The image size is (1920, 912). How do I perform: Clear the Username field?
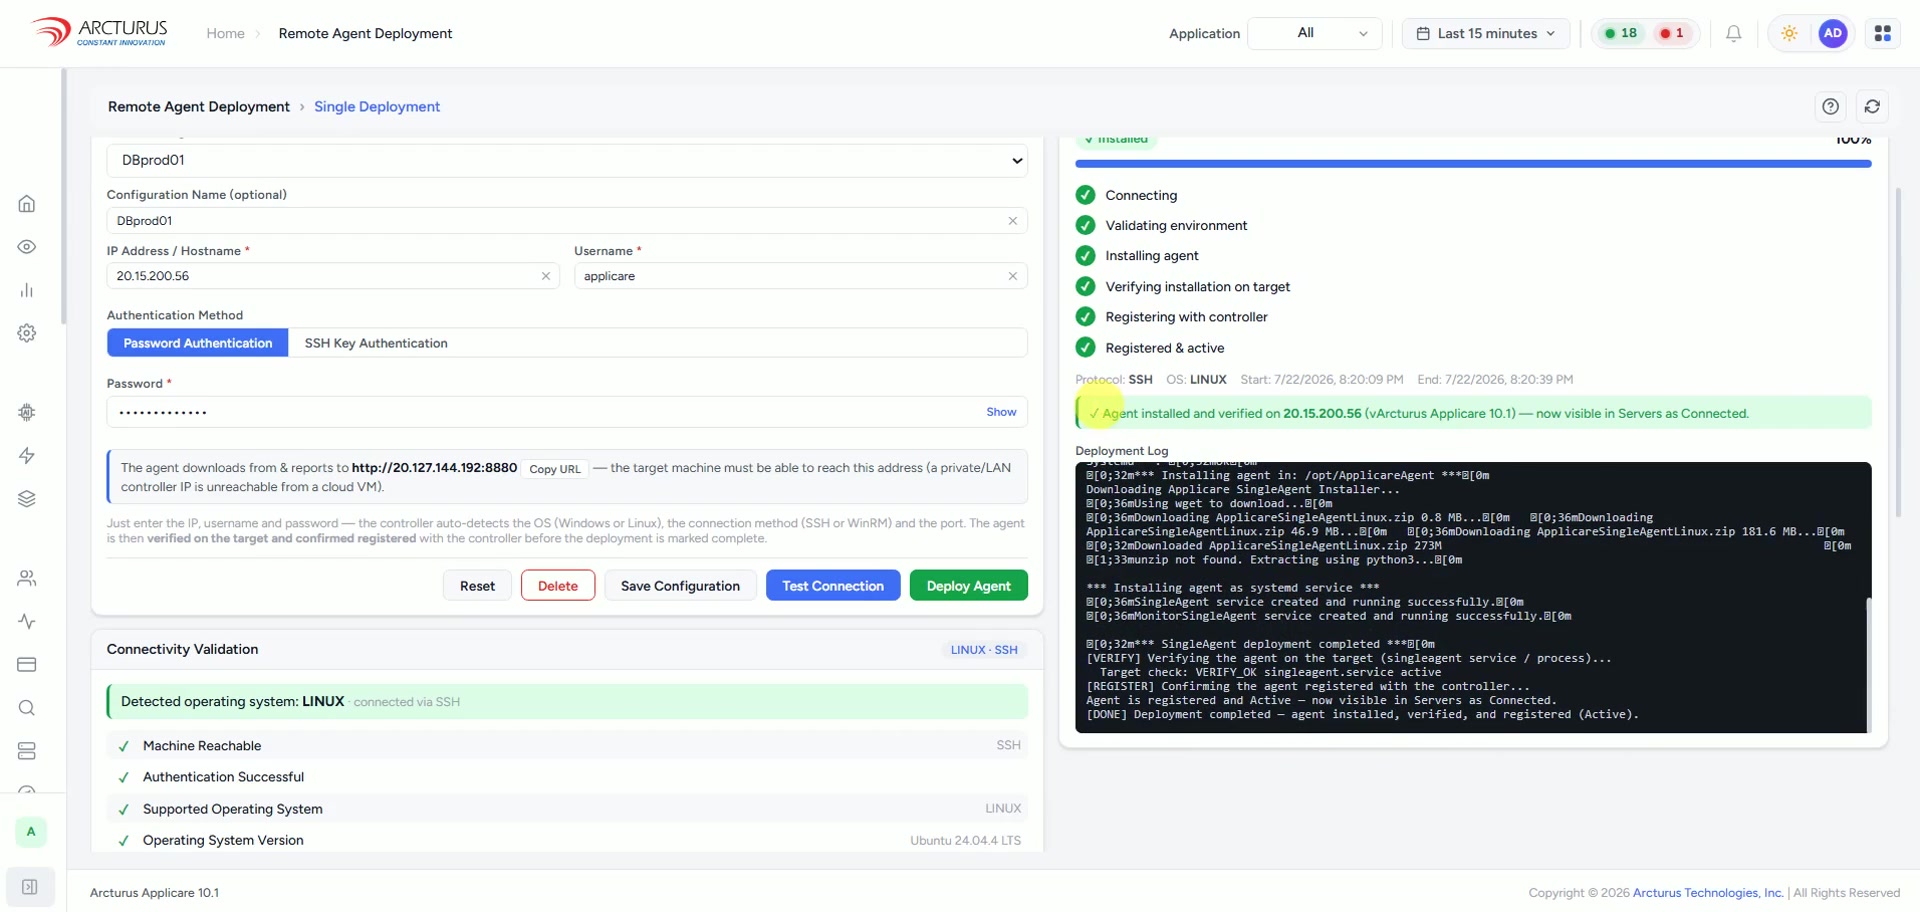(x=1013, y=276)
